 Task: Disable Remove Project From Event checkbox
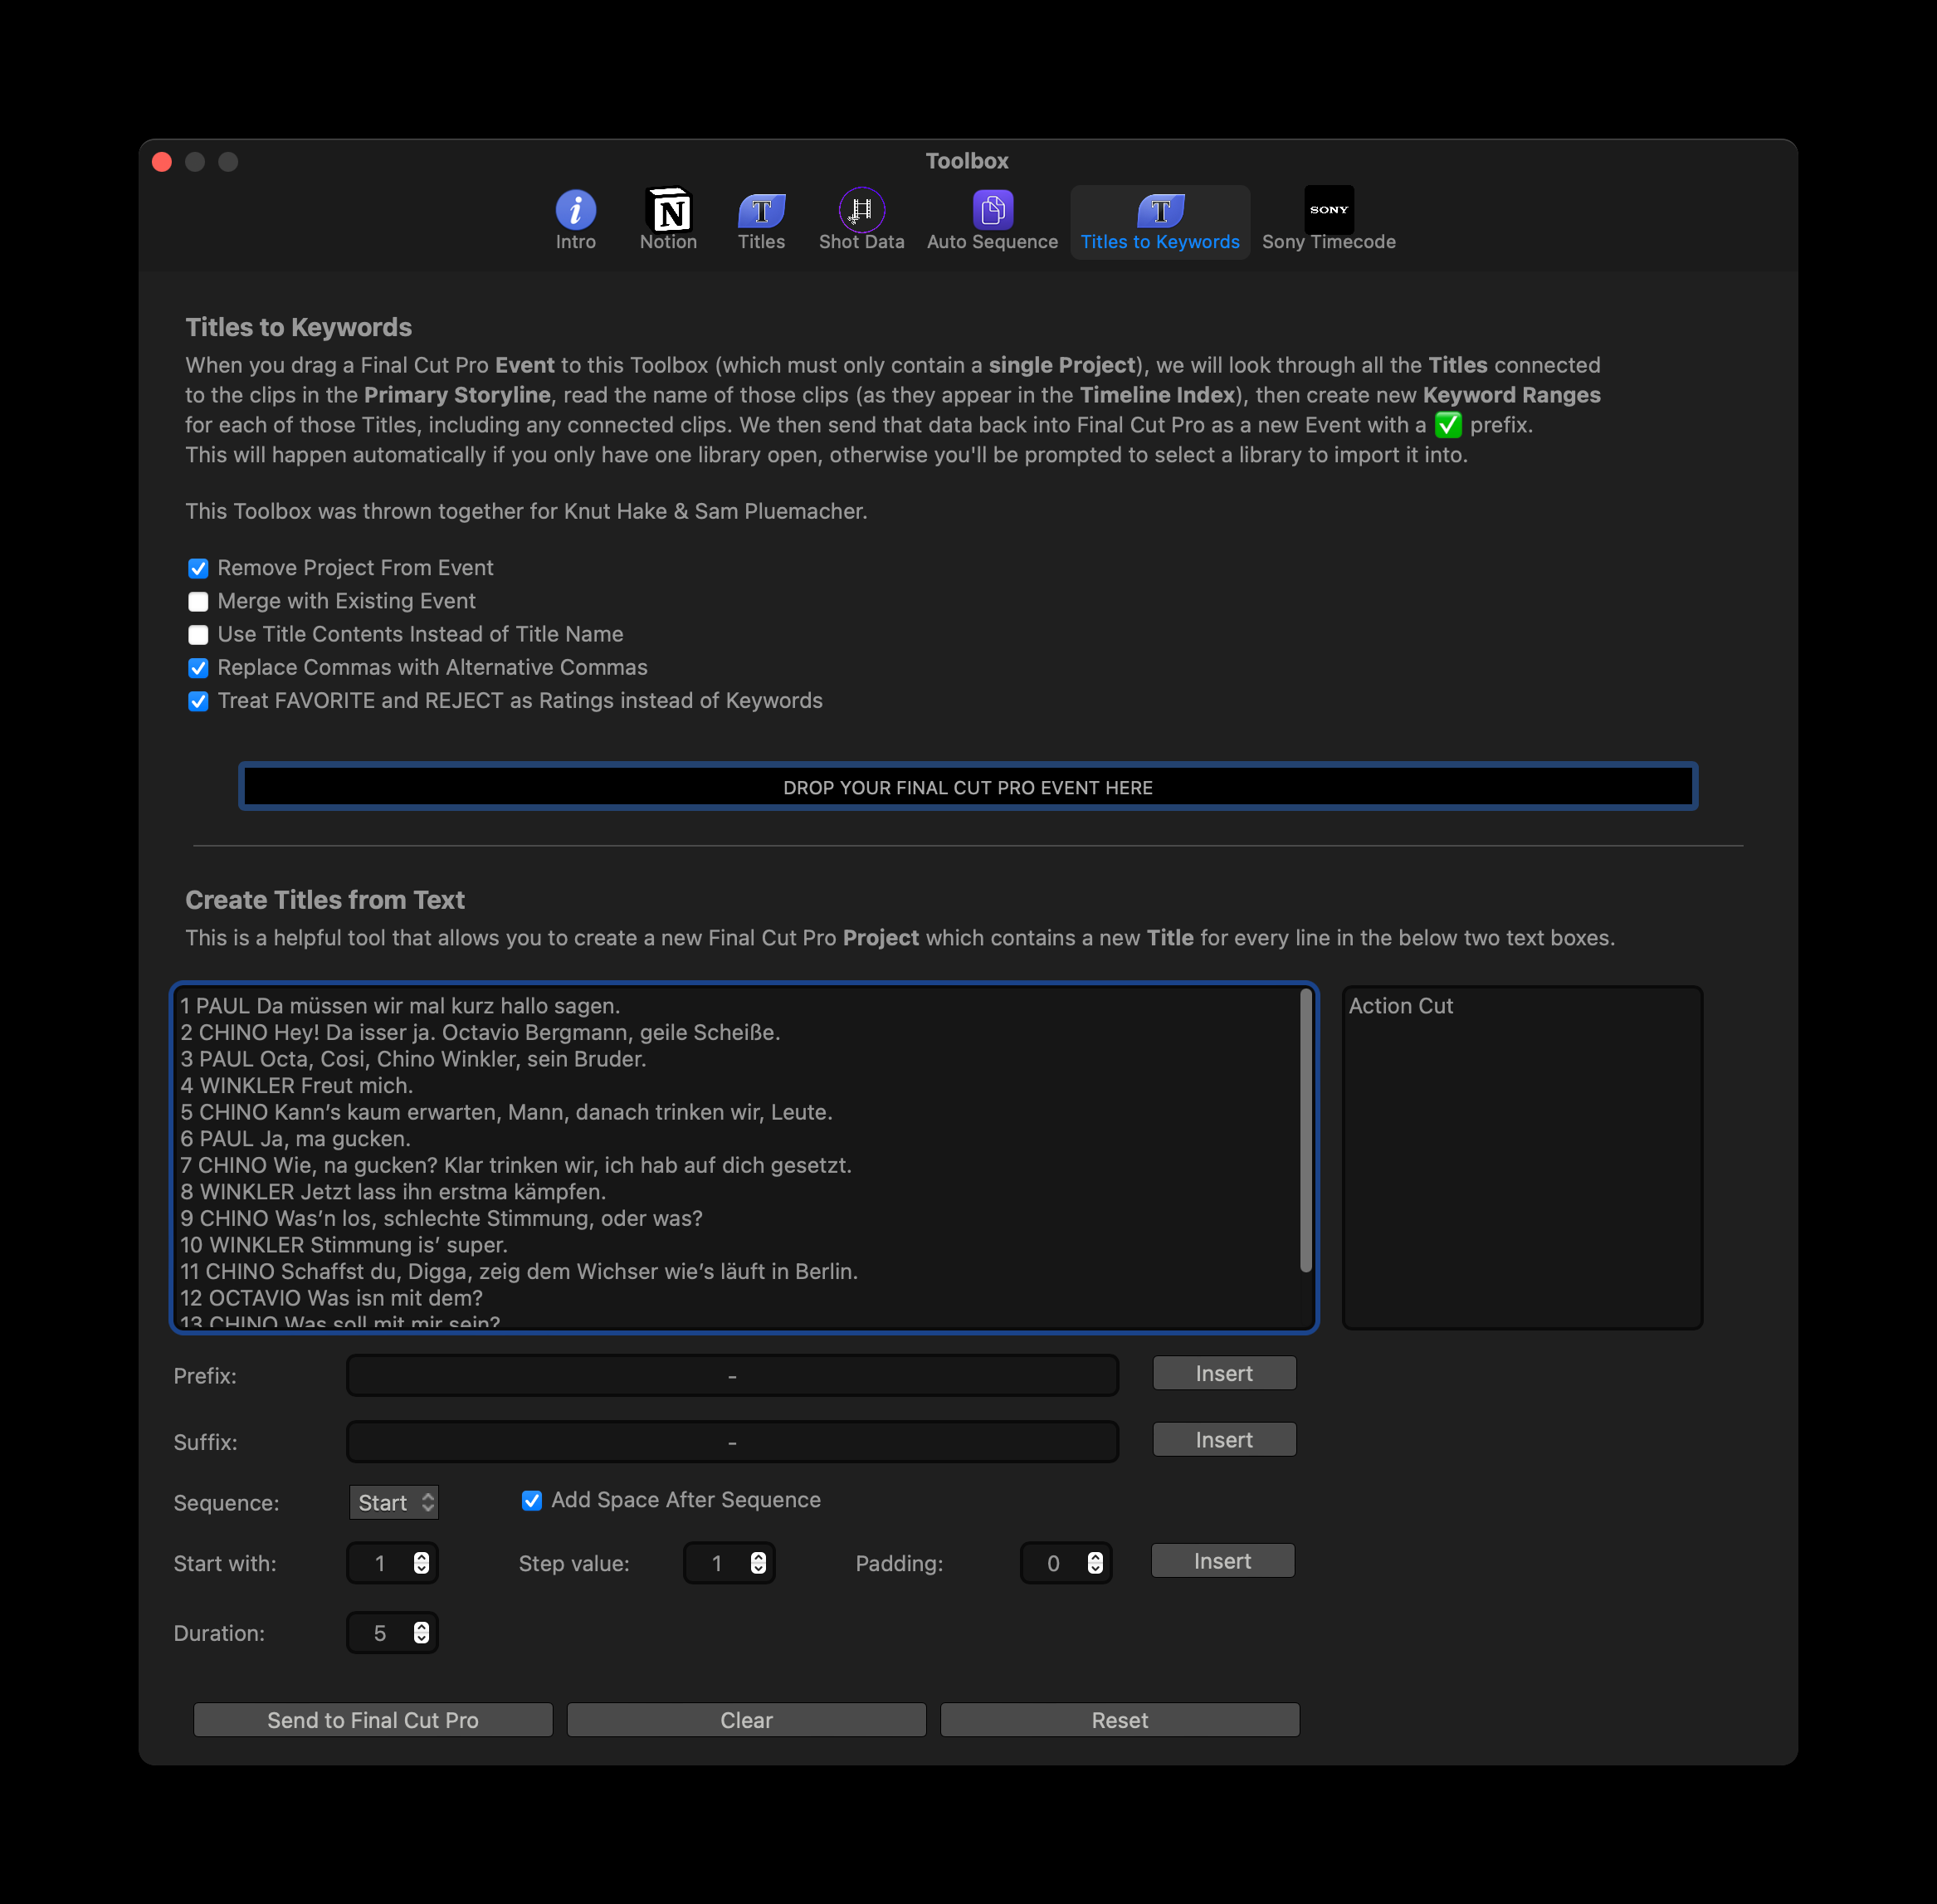point(198,568)
